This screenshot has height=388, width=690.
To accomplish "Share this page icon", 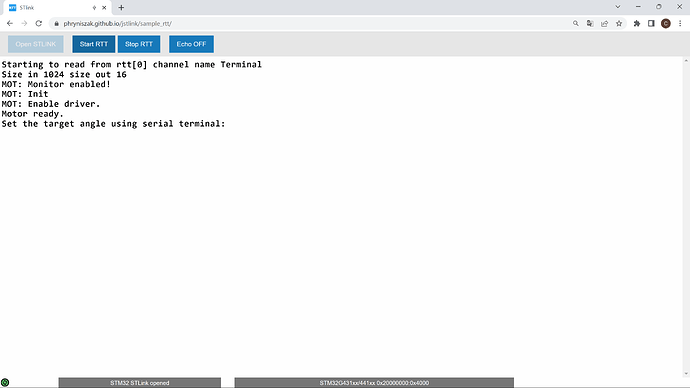I will point(605,23).
